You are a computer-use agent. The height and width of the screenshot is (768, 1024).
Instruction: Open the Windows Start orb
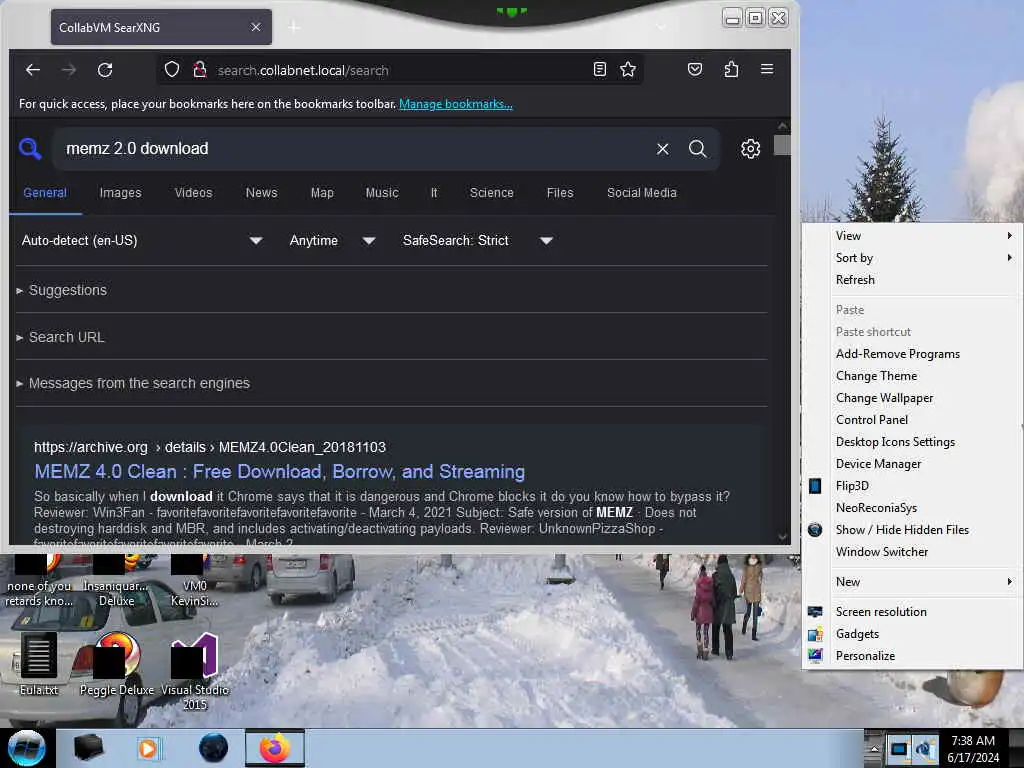point(27,748)
